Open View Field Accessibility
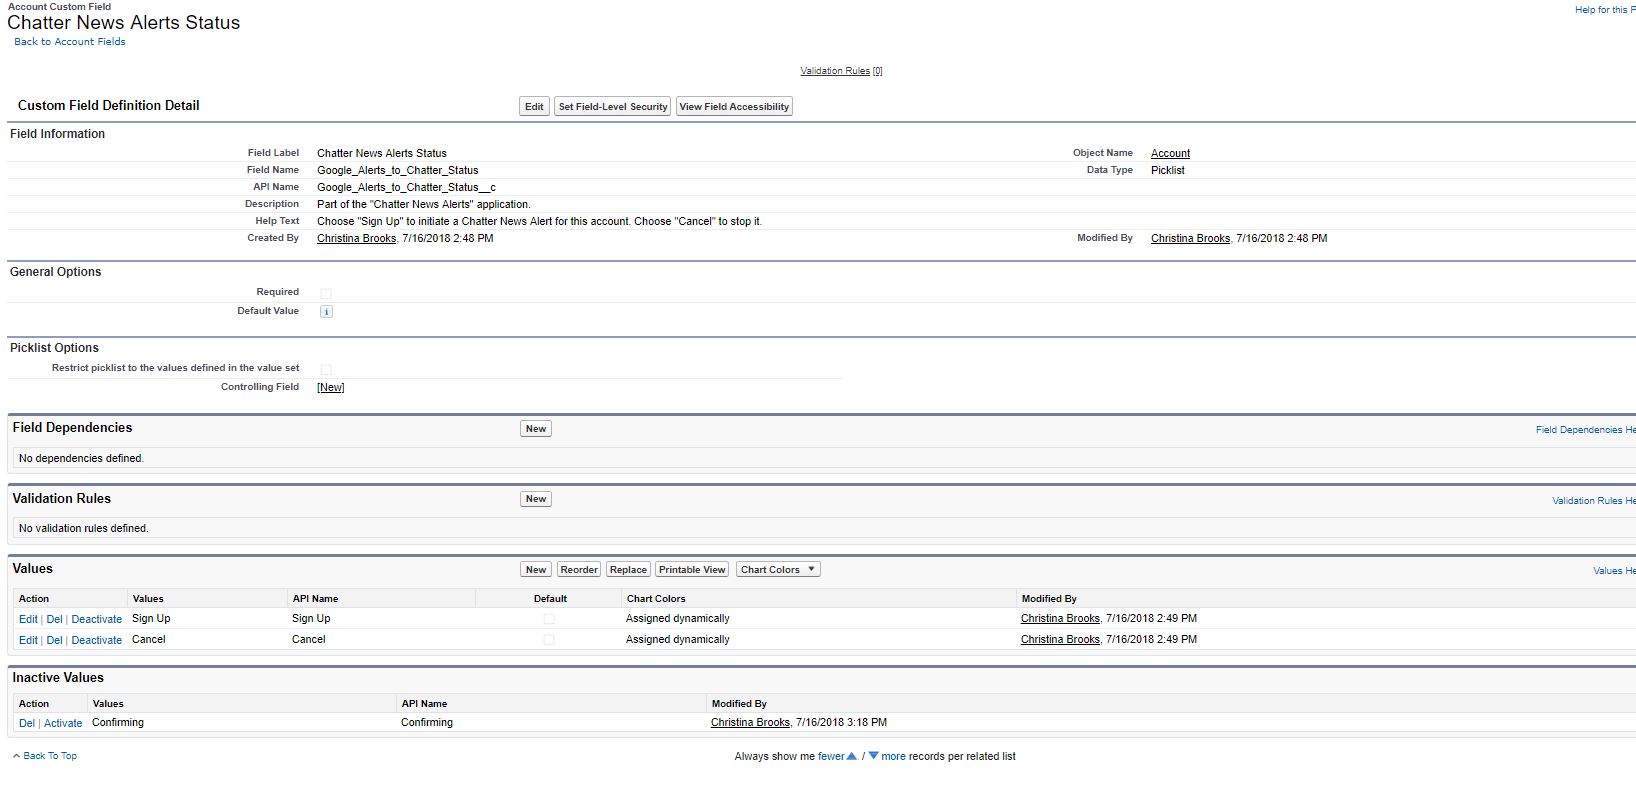 [x=734, y=107]
